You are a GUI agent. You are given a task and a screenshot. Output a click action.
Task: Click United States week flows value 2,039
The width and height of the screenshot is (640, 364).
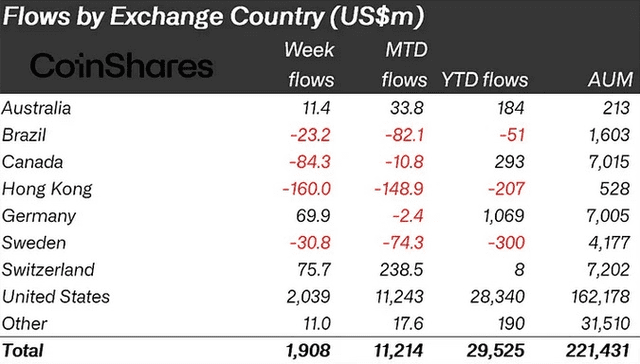[308, 297]
